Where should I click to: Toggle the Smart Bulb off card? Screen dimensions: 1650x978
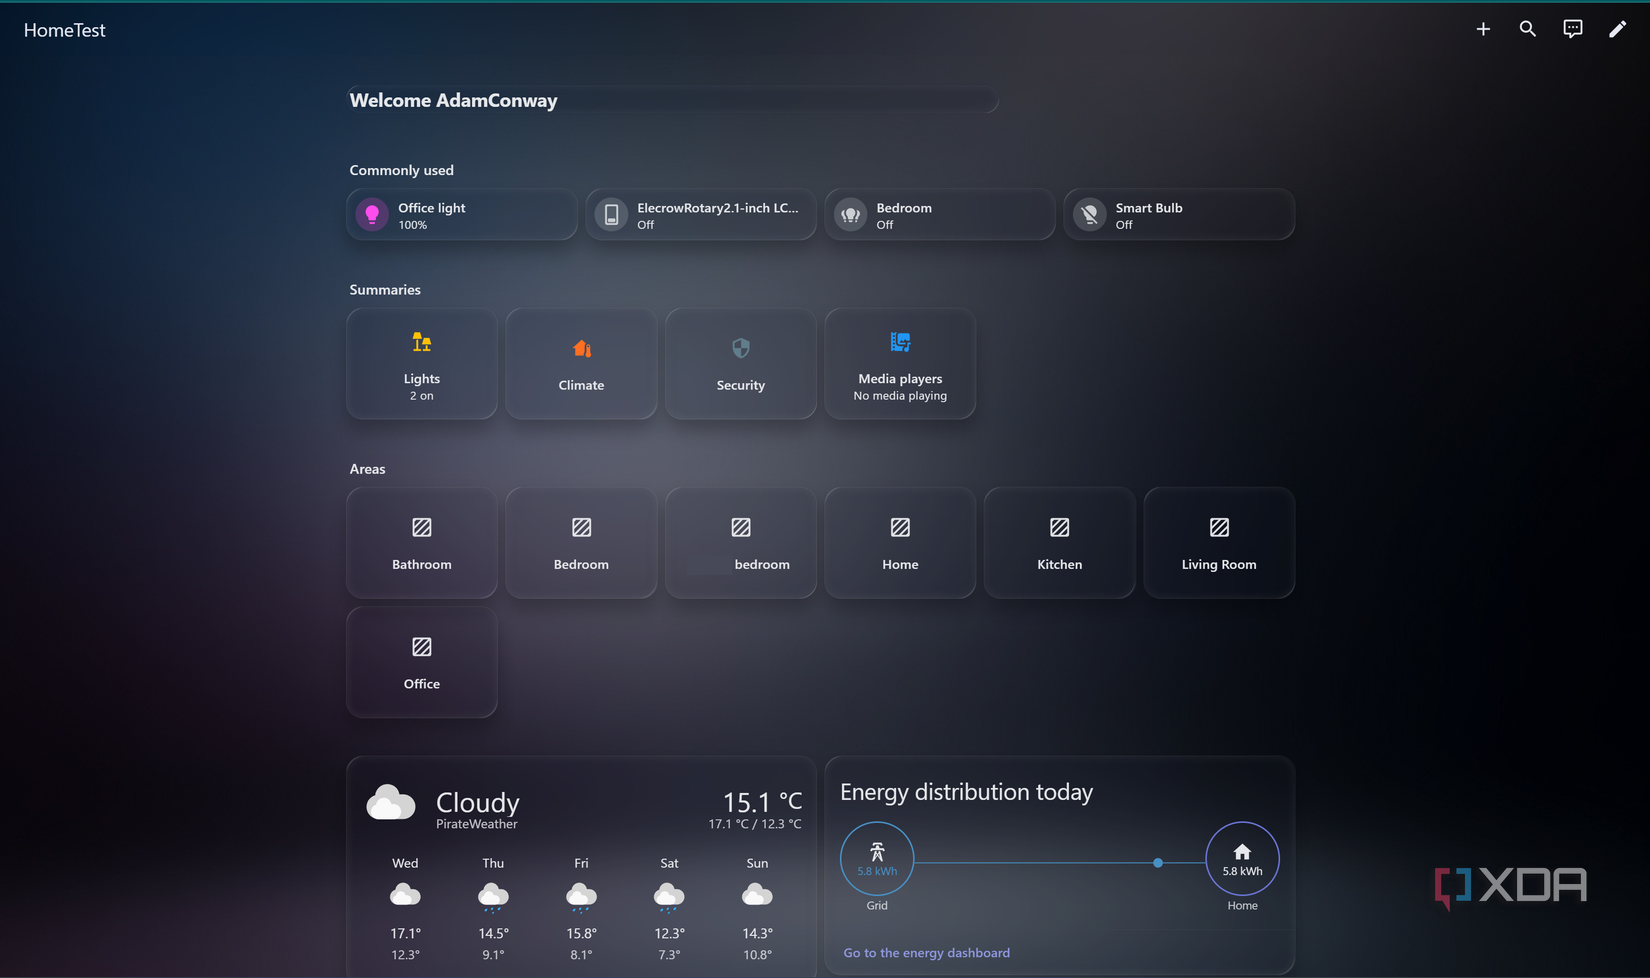pyautogui.click(x=1178, y=214)
